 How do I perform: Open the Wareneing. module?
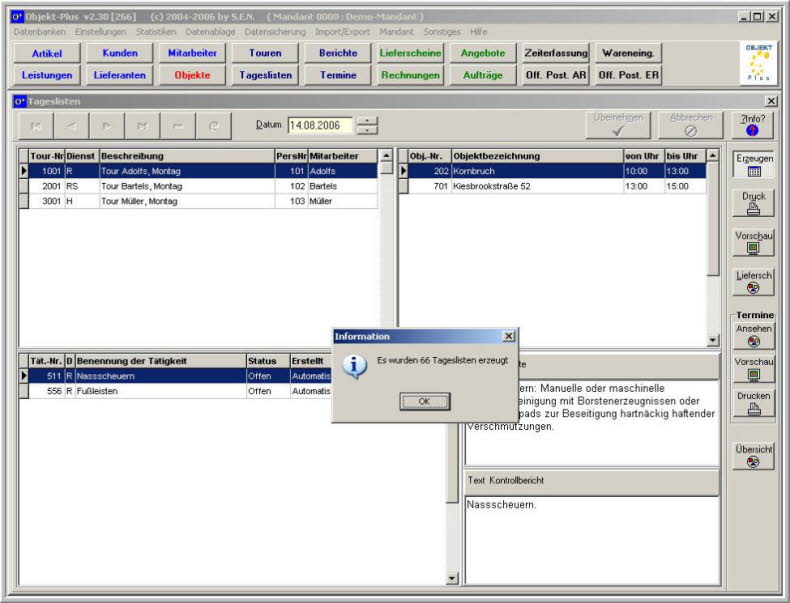pos(628,53)
